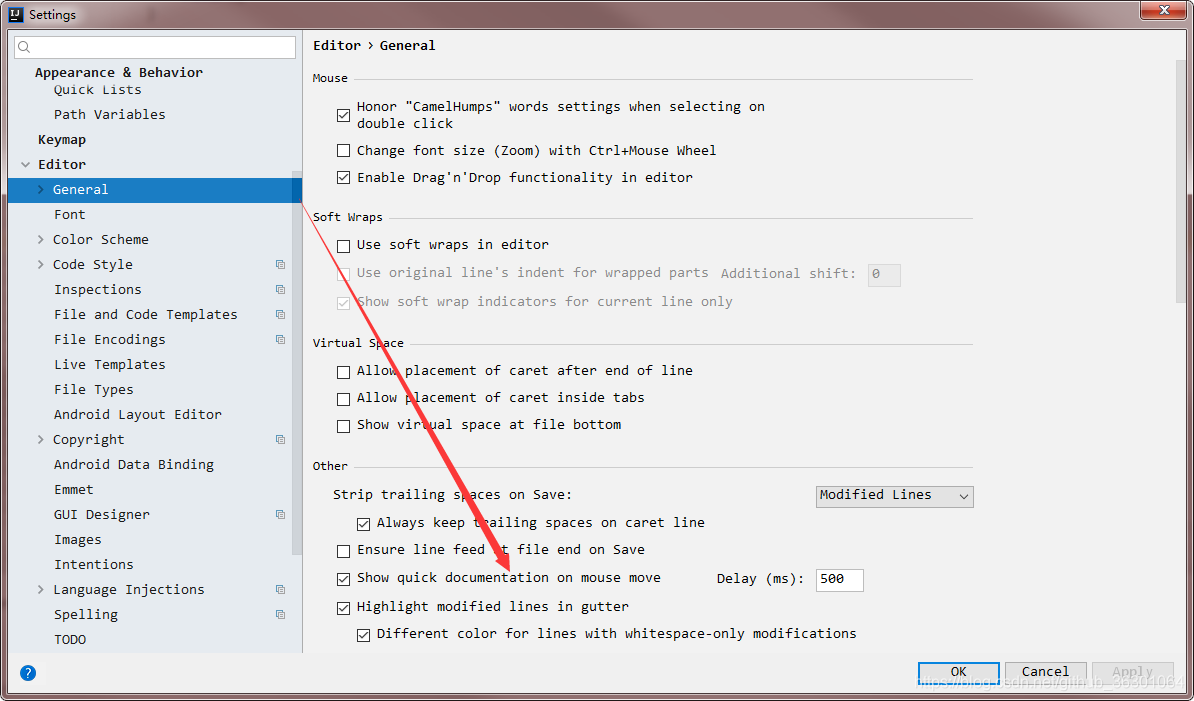Toggle Different color for whitespace-only modifications
Screen dimensions: 1194x701
pyautogui.click(x=363, y=635)
